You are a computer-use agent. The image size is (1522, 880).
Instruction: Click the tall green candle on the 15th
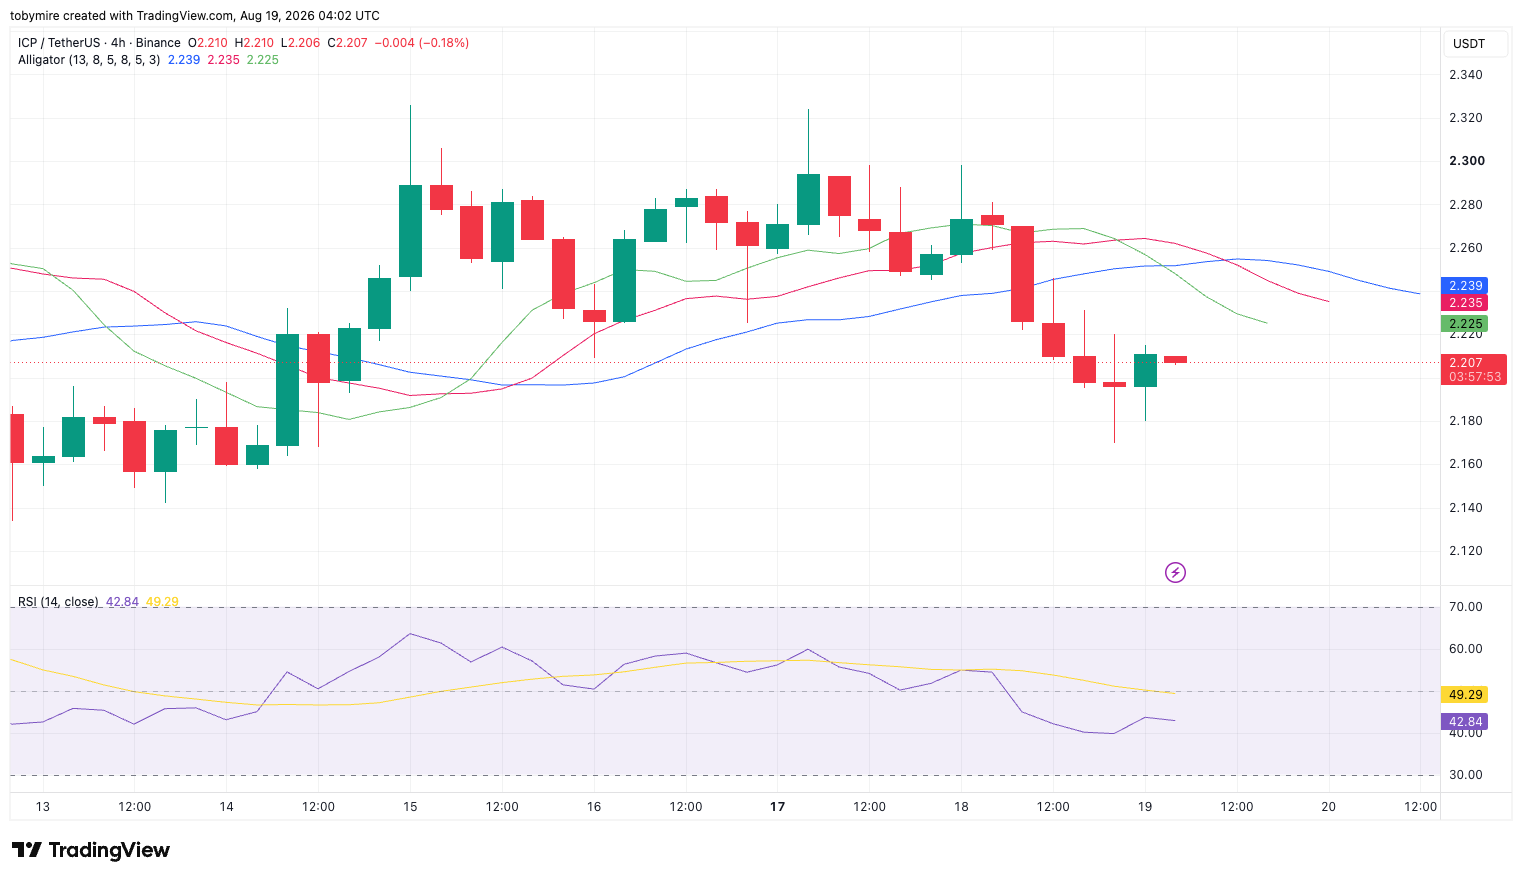point(410,231)
